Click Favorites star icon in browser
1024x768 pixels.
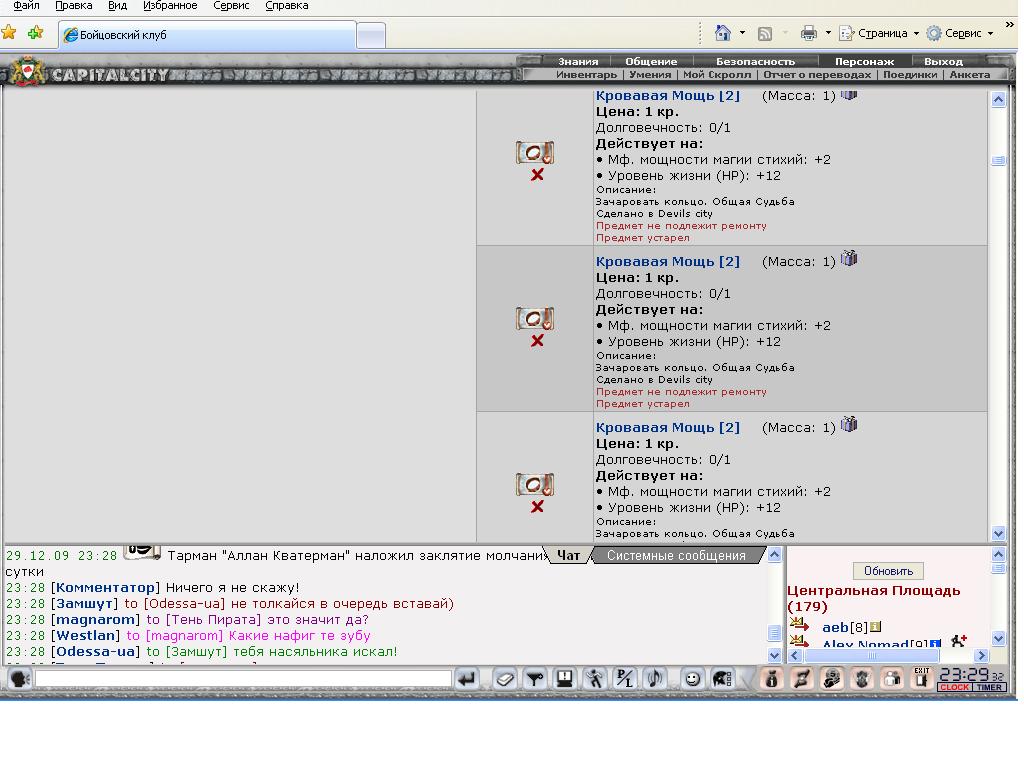9,32
